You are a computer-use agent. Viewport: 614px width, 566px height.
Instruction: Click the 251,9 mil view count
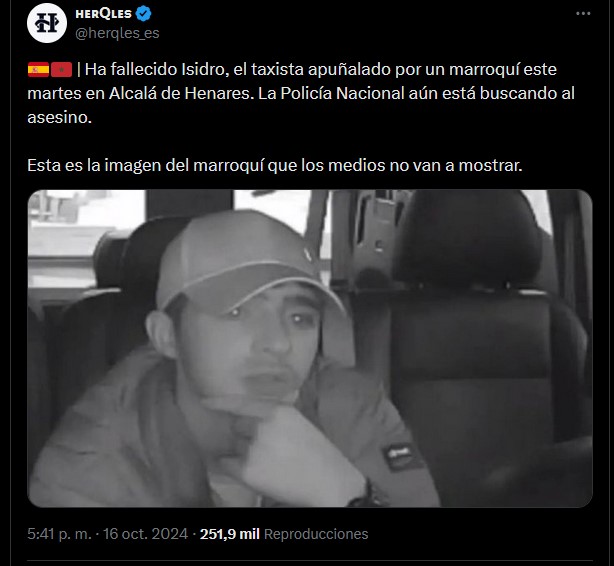pyautogui.click(x=230, y=534)
